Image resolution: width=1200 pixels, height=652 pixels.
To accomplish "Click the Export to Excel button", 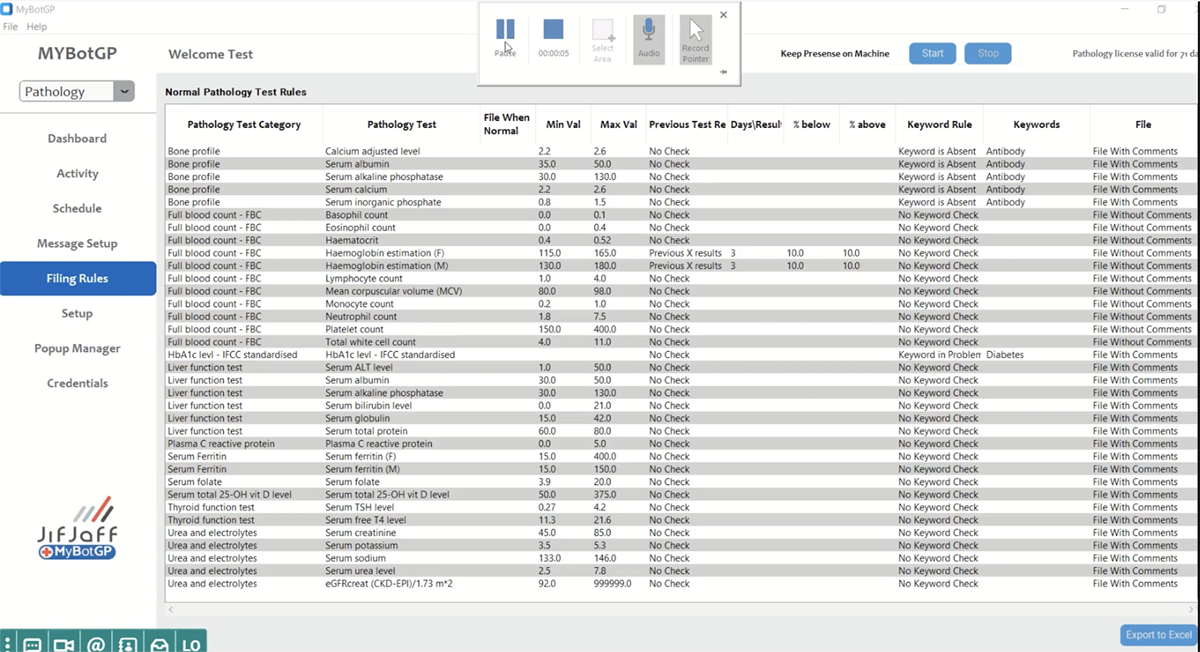I will 1158,635.
